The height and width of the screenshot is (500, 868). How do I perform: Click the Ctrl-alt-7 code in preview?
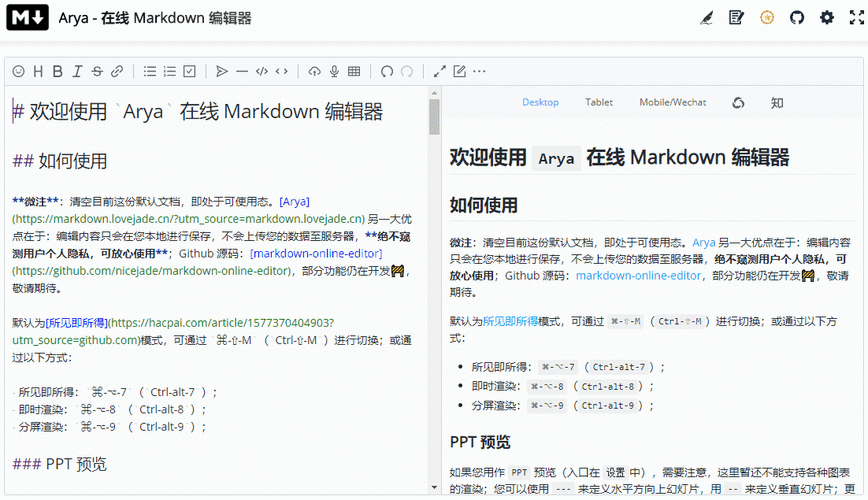tap(618, 367)
